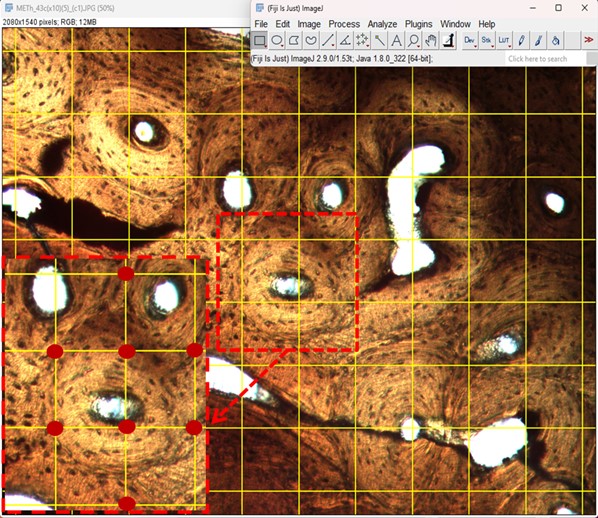Open the Help menu
Image resolution: width=598 pixels, height=518 pixels.
click(x=487, y=24)
